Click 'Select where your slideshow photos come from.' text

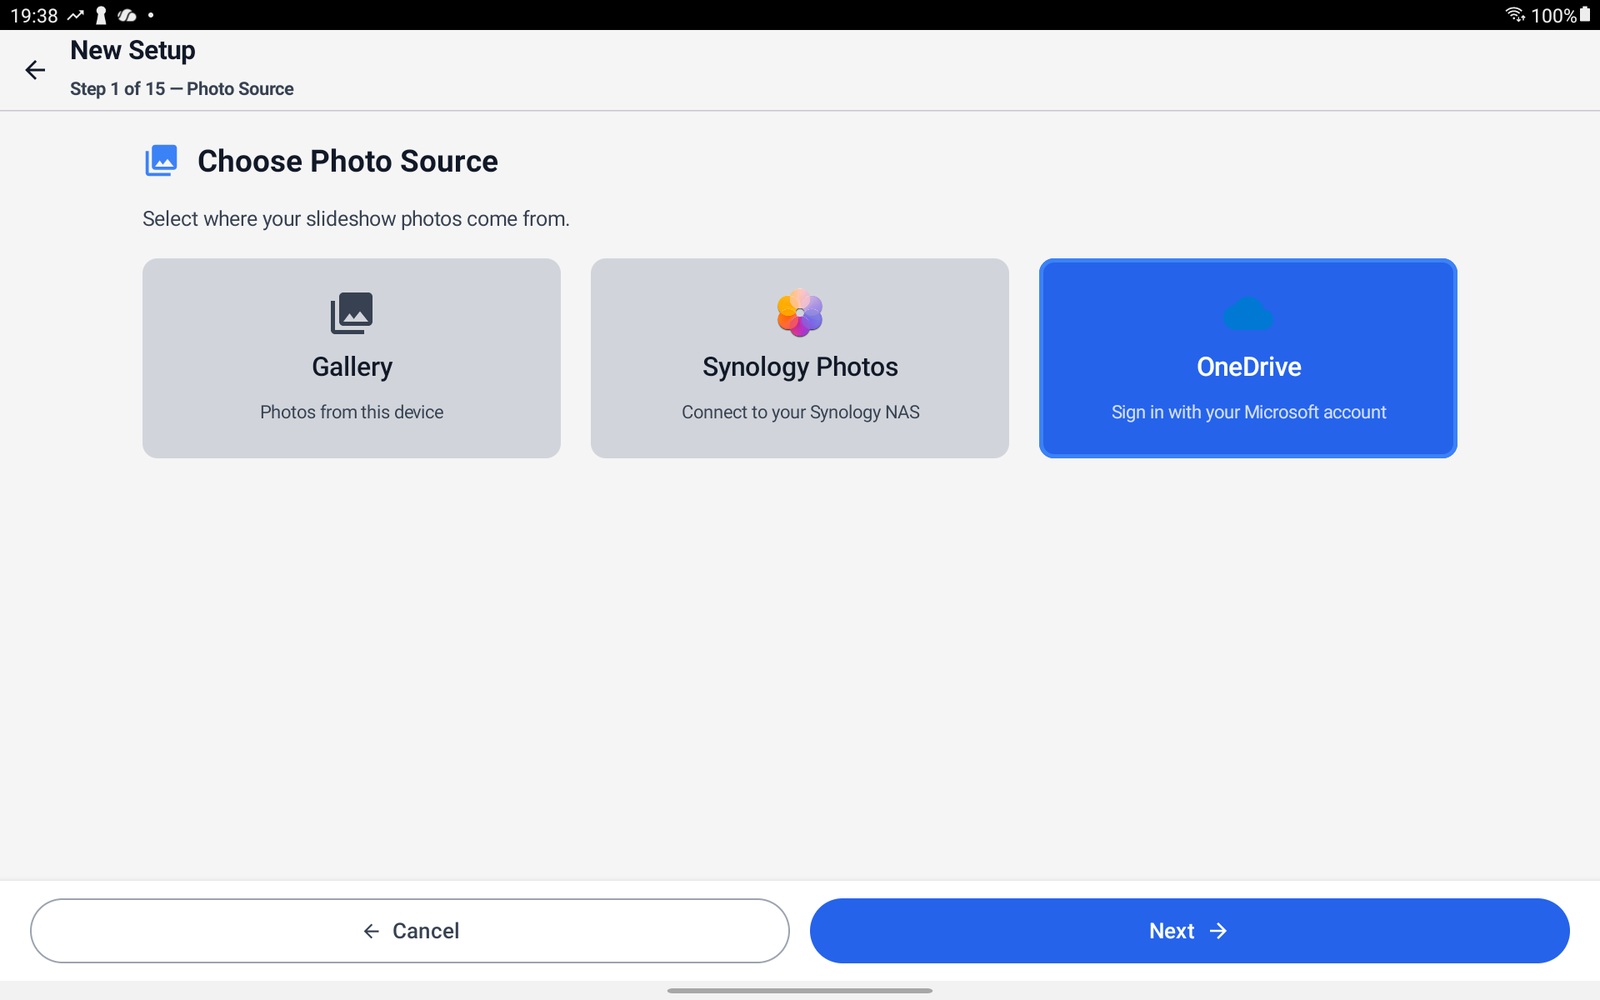pos(356,219)
